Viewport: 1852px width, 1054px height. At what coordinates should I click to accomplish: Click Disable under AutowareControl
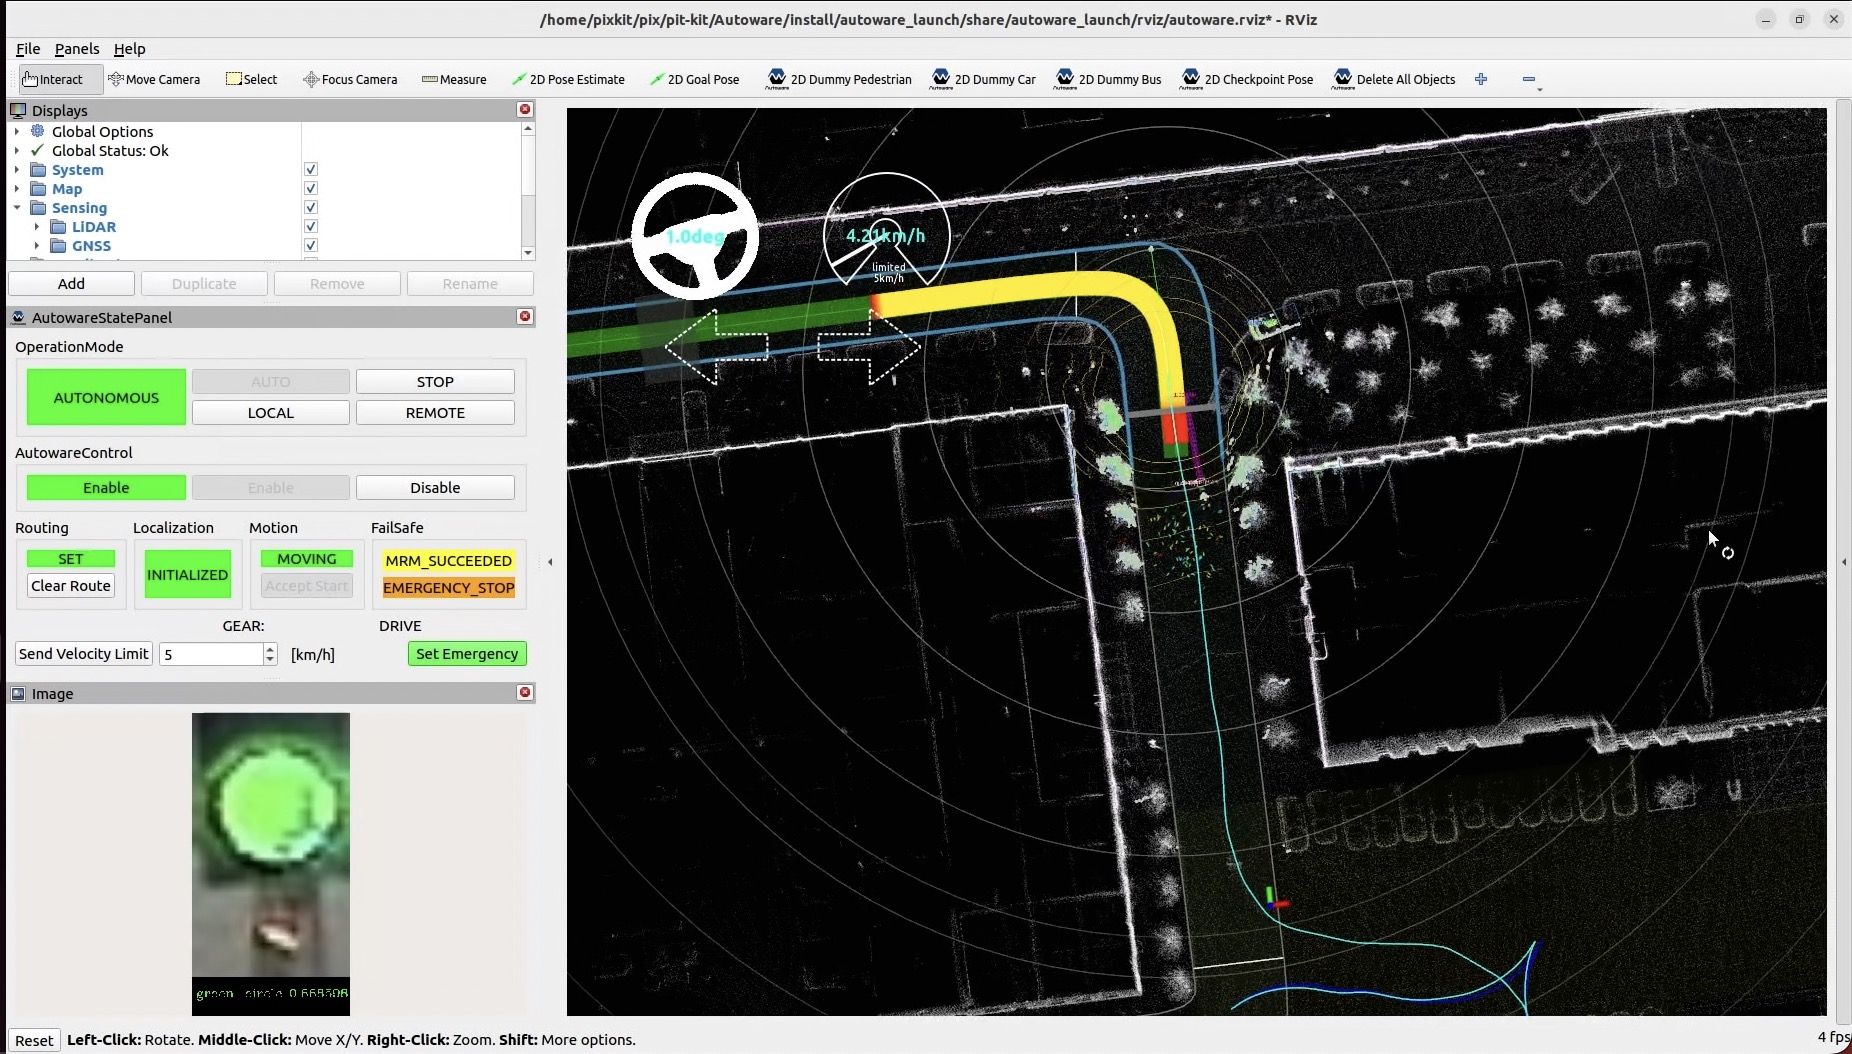(435, 487)
